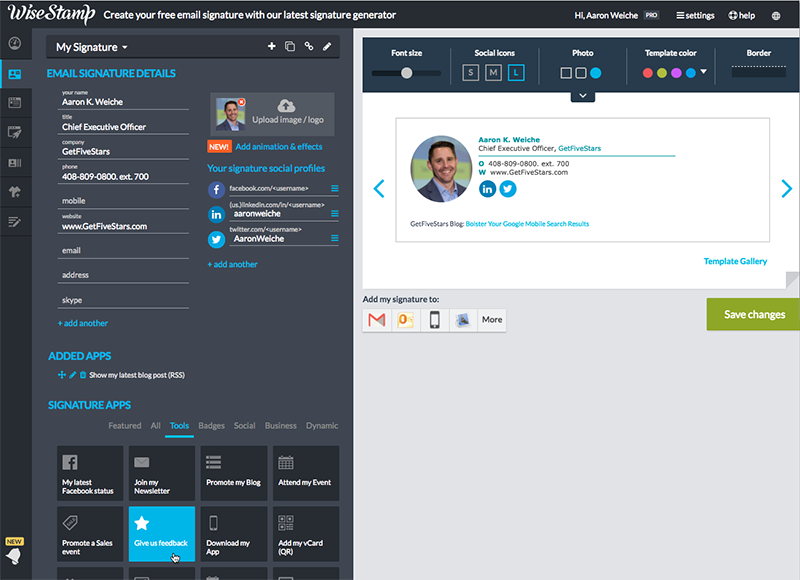The image size is (800, 580).
Task: Click the mobile input field
Action: pos(123,200)
